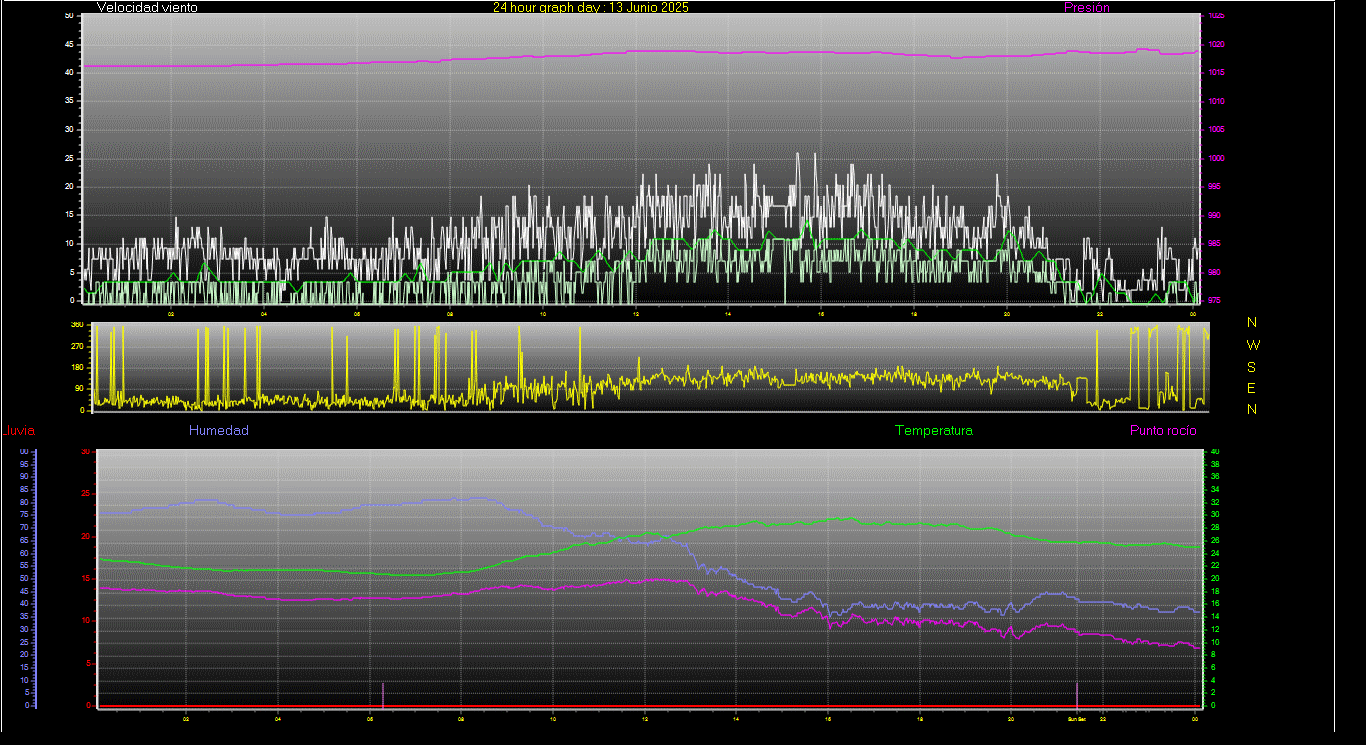Click 'Sun Set' on the bottom time axis
This screenshot has width=1366, height=745.
(1076, 719)
